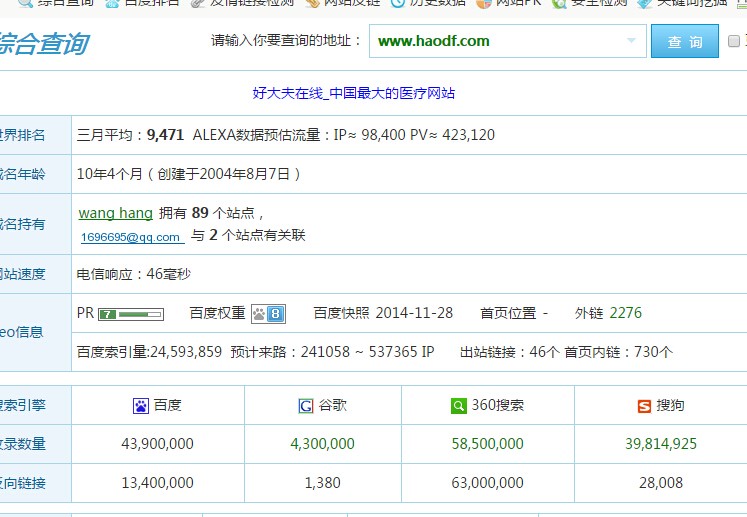Select the three-month average rank 9,471

[165, 135]
